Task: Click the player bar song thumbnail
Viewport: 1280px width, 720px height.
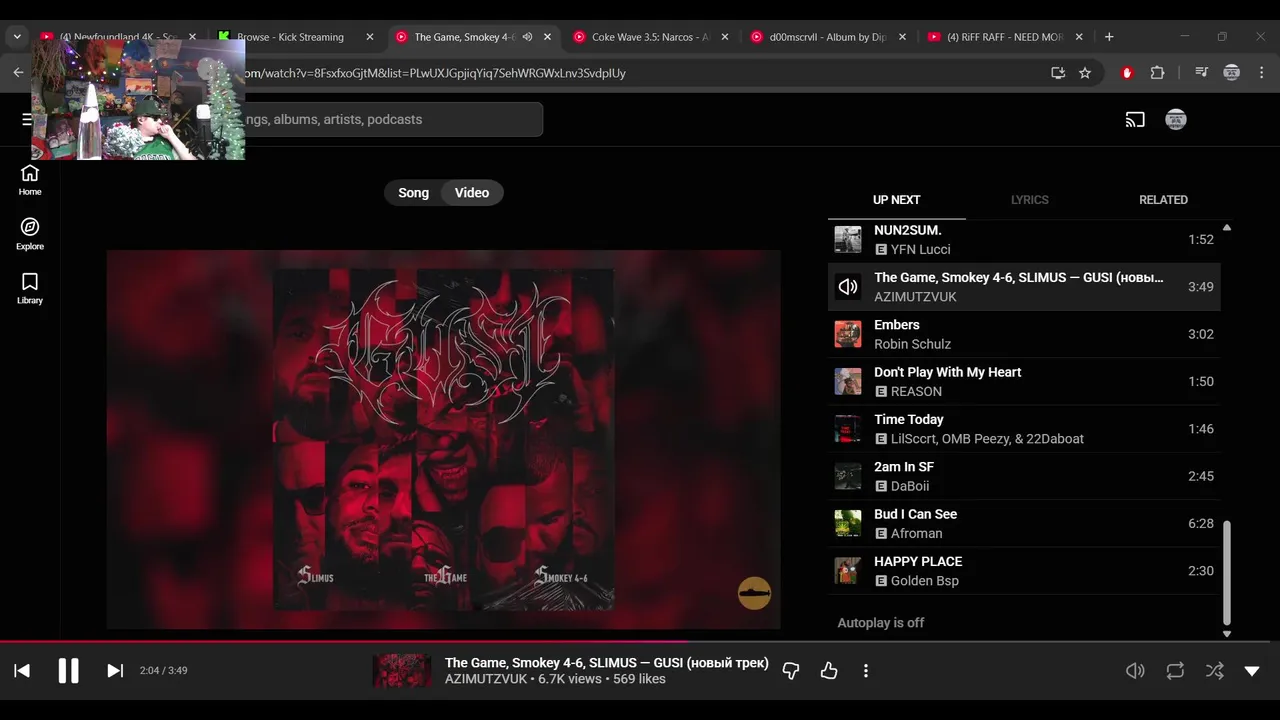Action: (402, 671)
